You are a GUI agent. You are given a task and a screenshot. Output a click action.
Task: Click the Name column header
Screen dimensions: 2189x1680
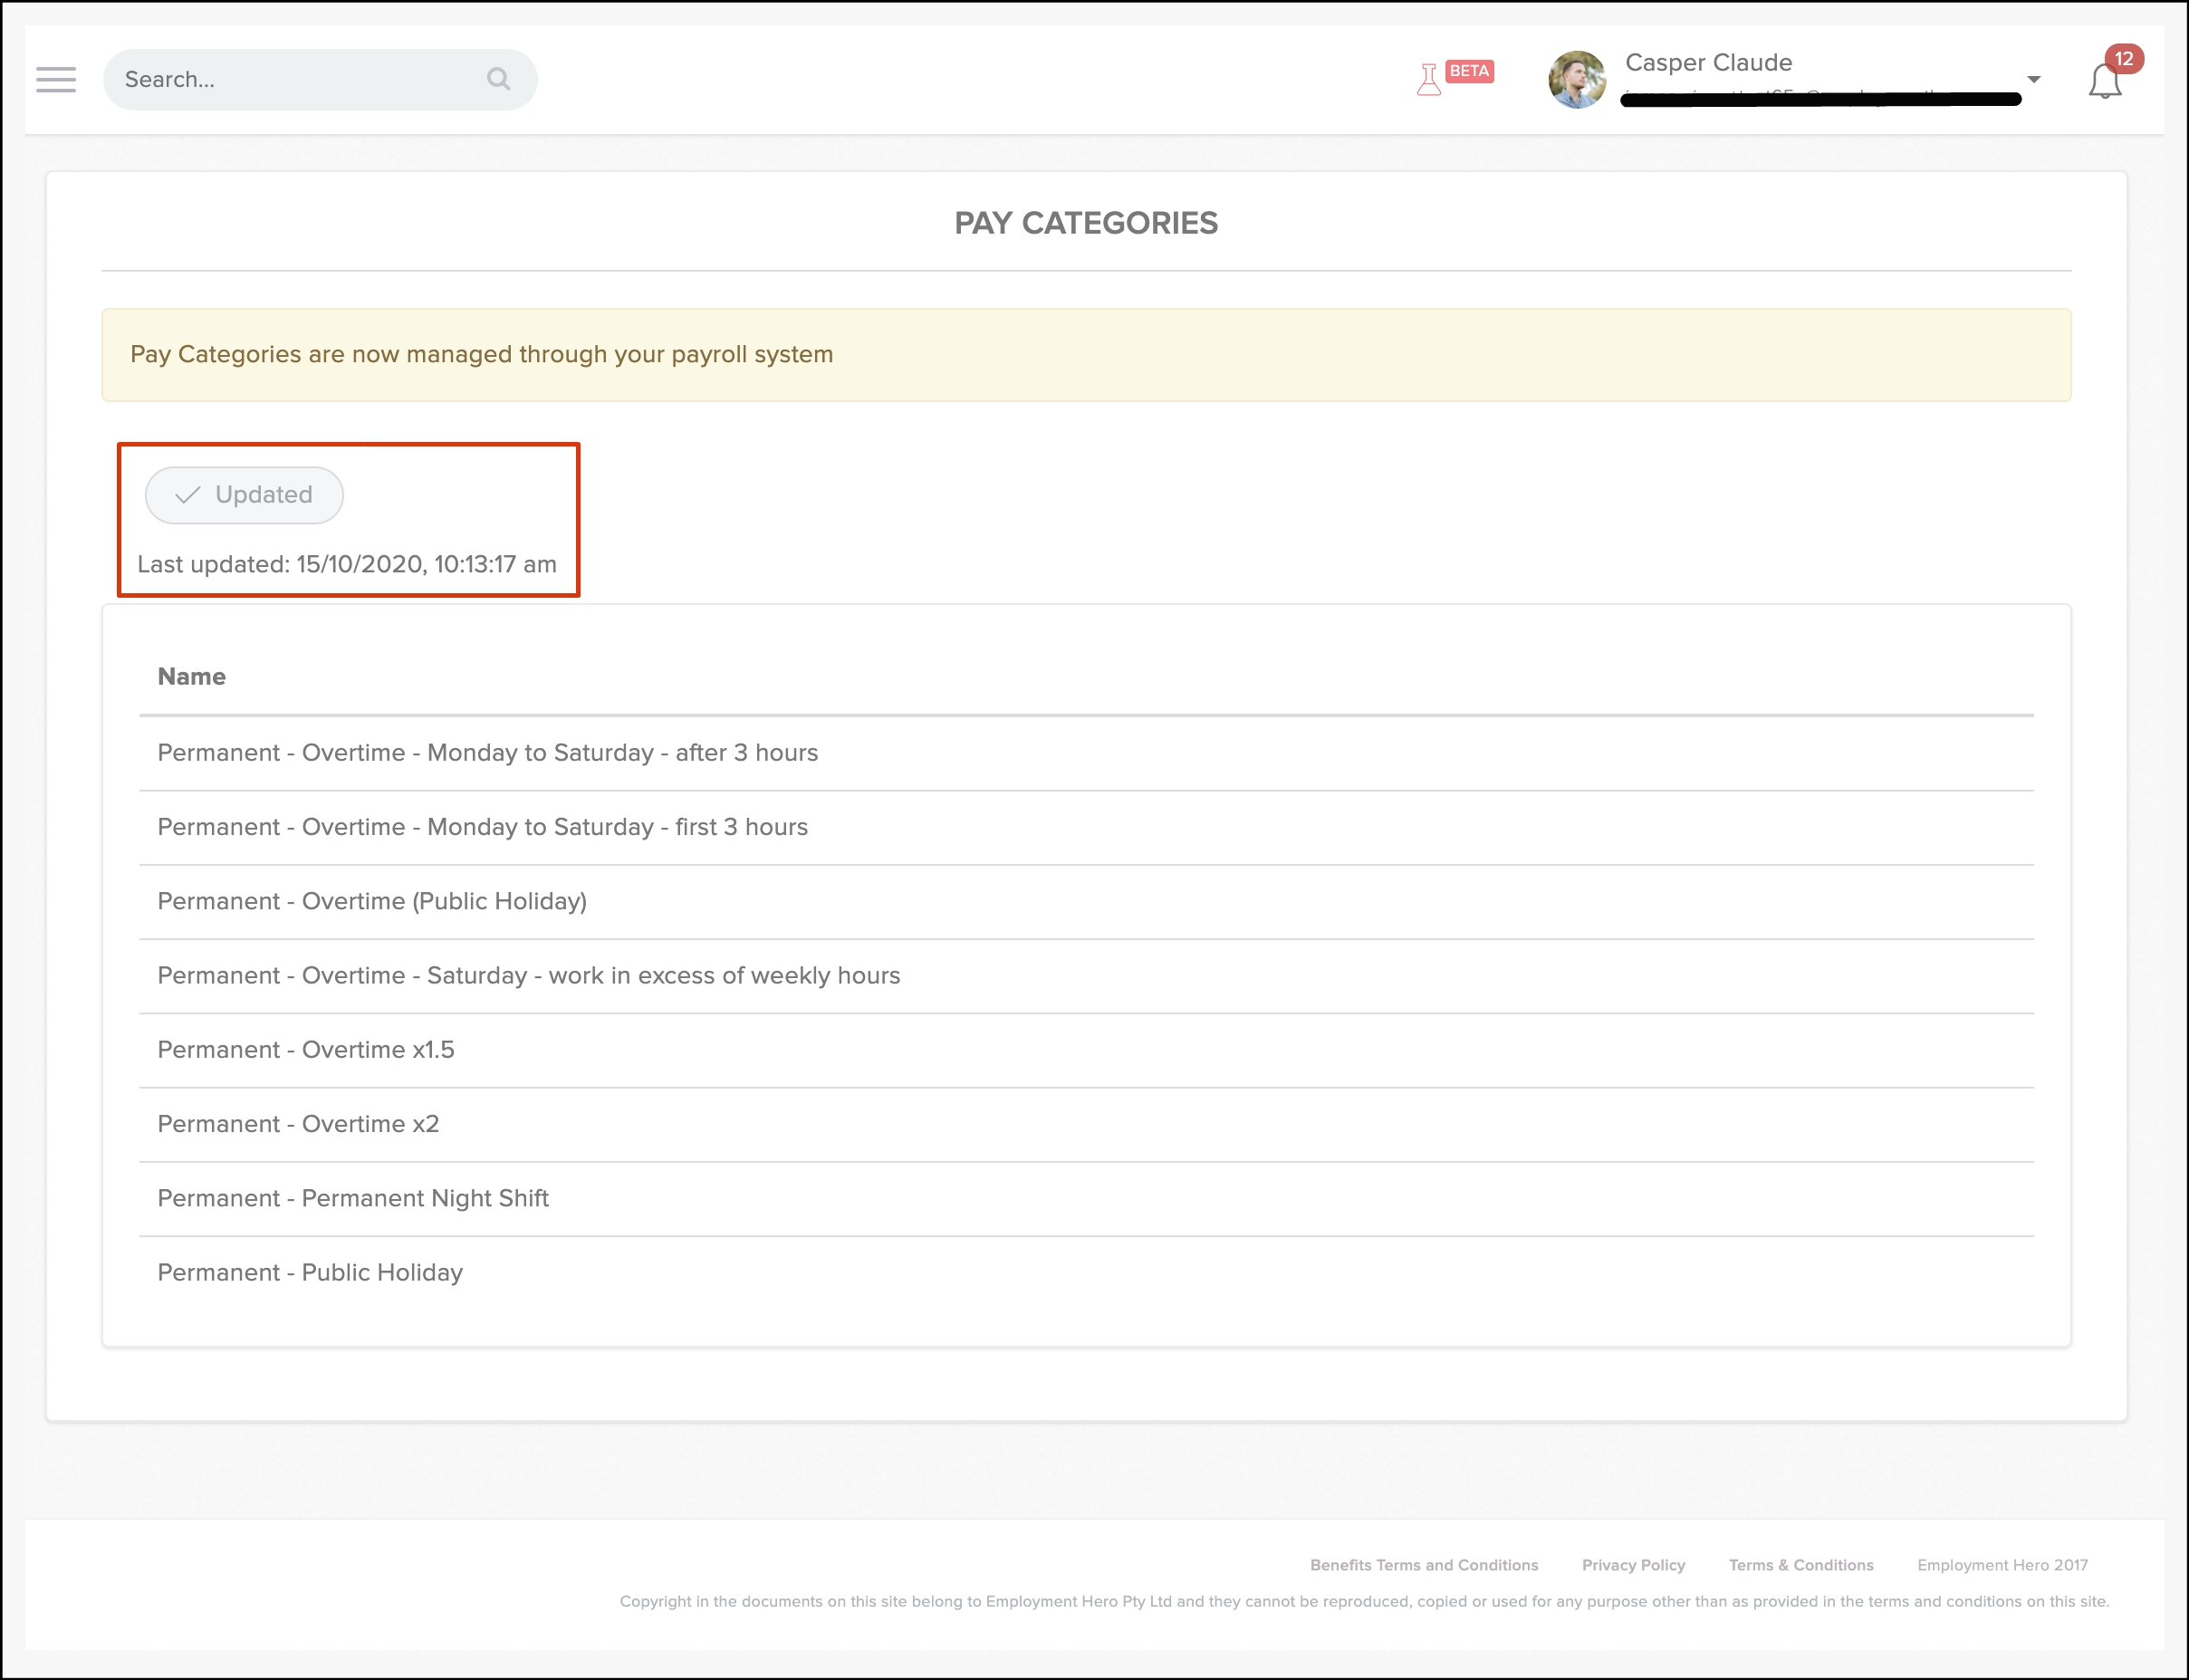point(192,677)
